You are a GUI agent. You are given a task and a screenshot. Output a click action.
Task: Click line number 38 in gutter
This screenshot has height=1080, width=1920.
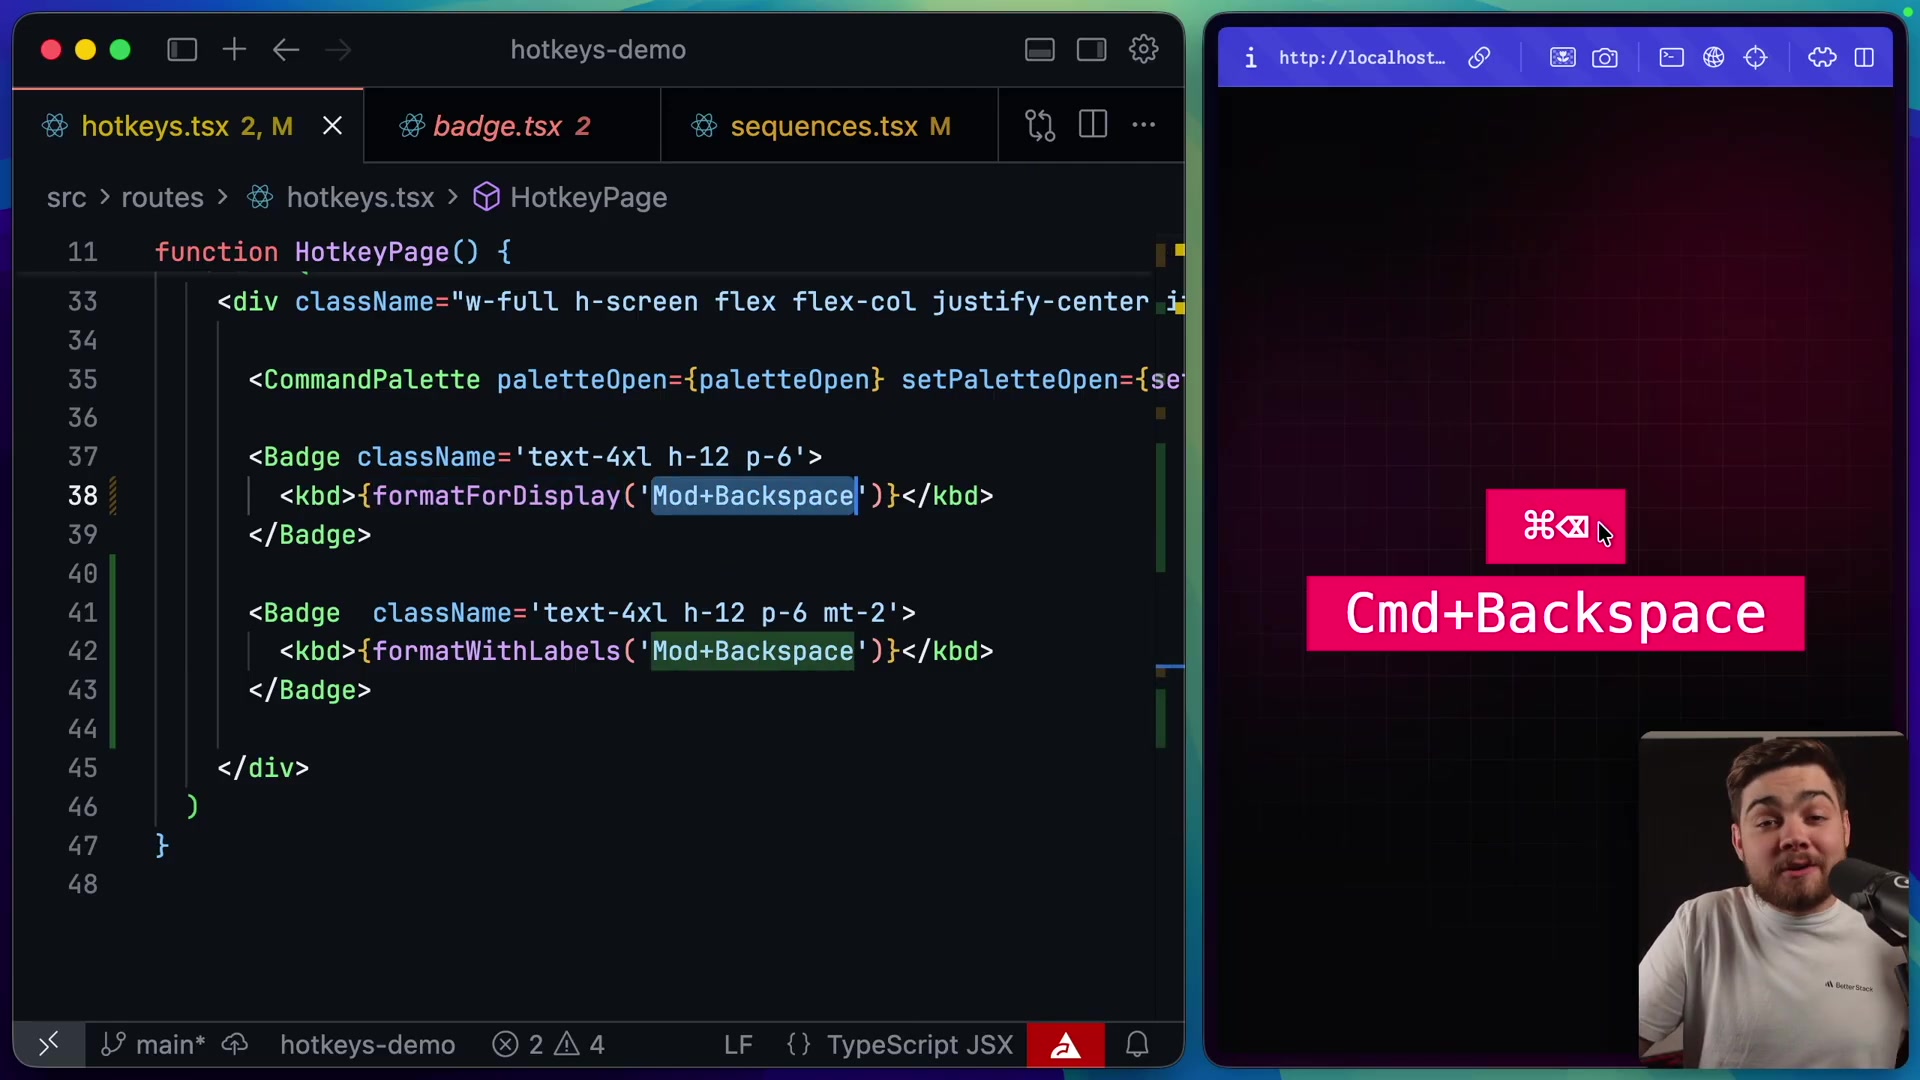coord(83,496)
